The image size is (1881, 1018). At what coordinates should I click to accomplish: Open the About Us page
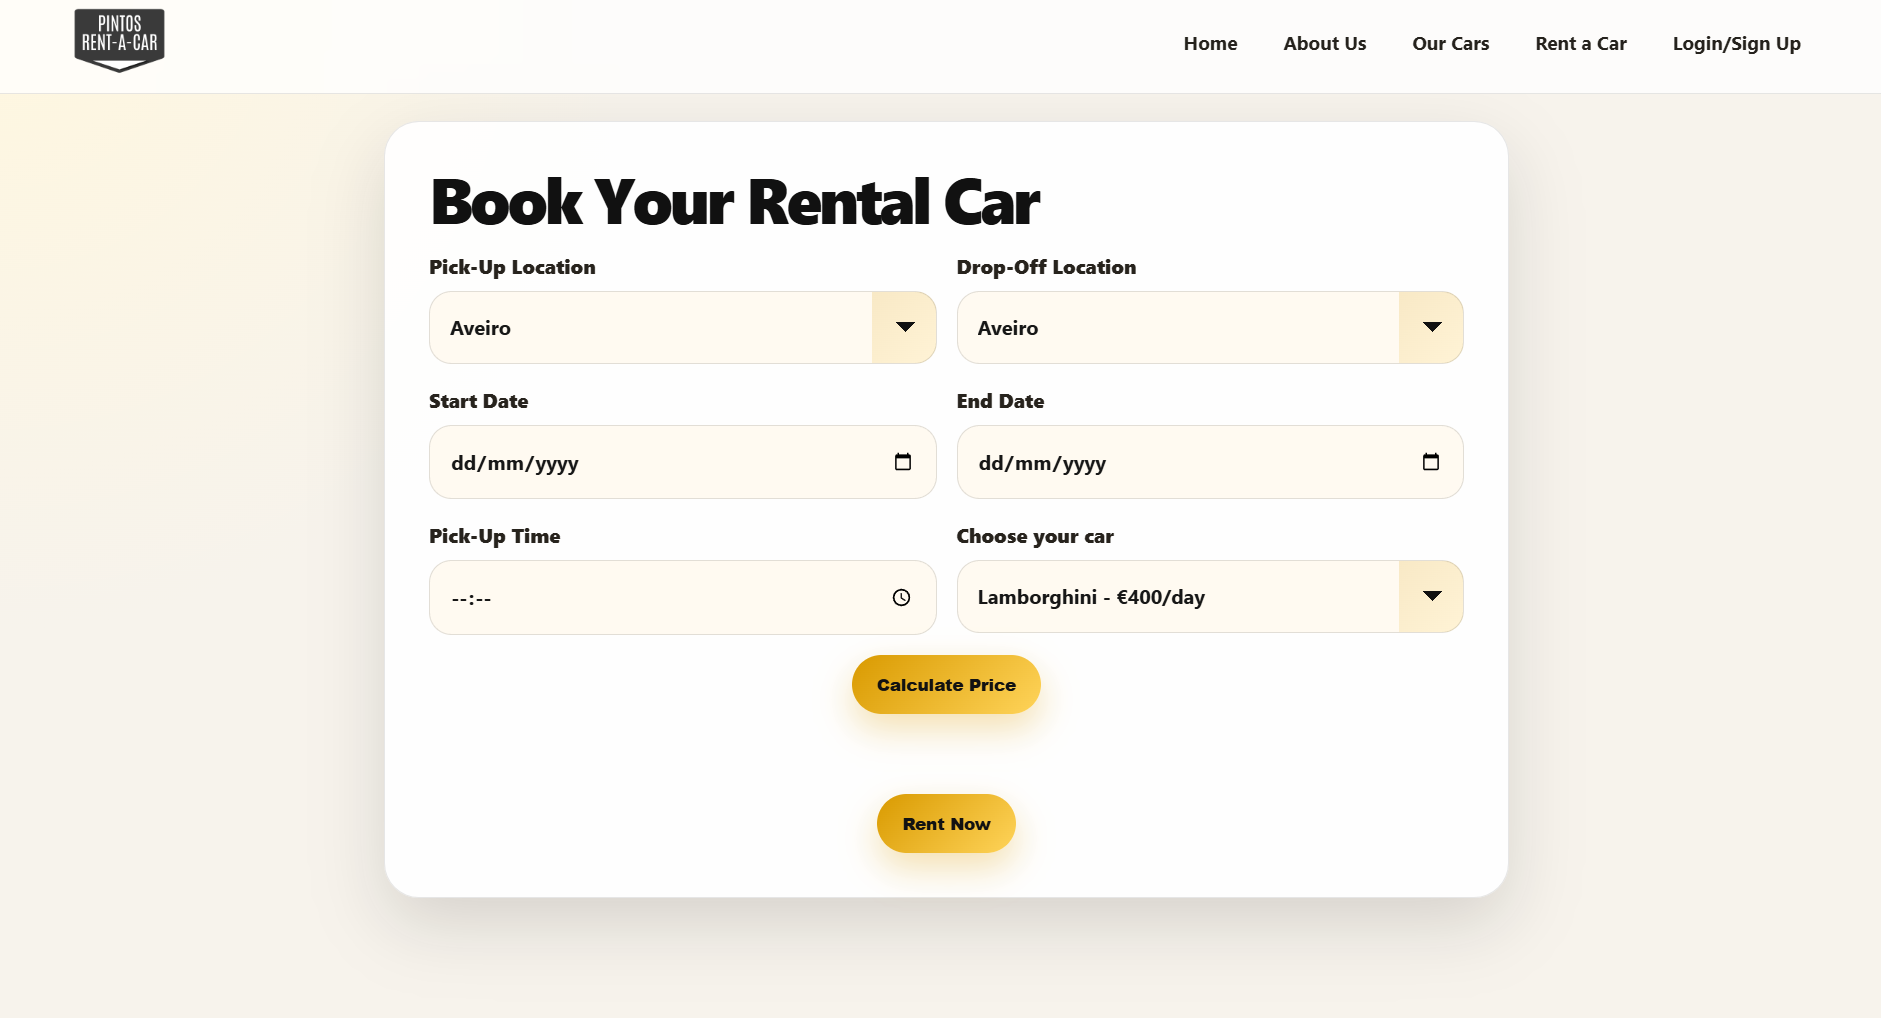1325,44
